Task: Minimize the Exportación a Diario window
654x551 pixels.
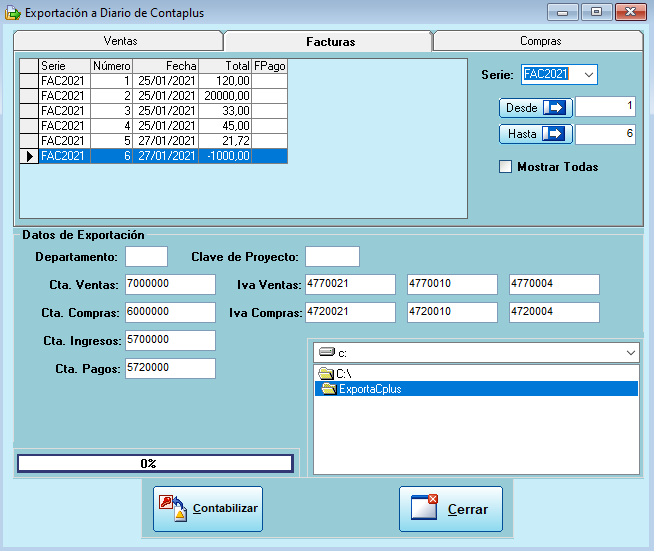Action: point(562,13)
